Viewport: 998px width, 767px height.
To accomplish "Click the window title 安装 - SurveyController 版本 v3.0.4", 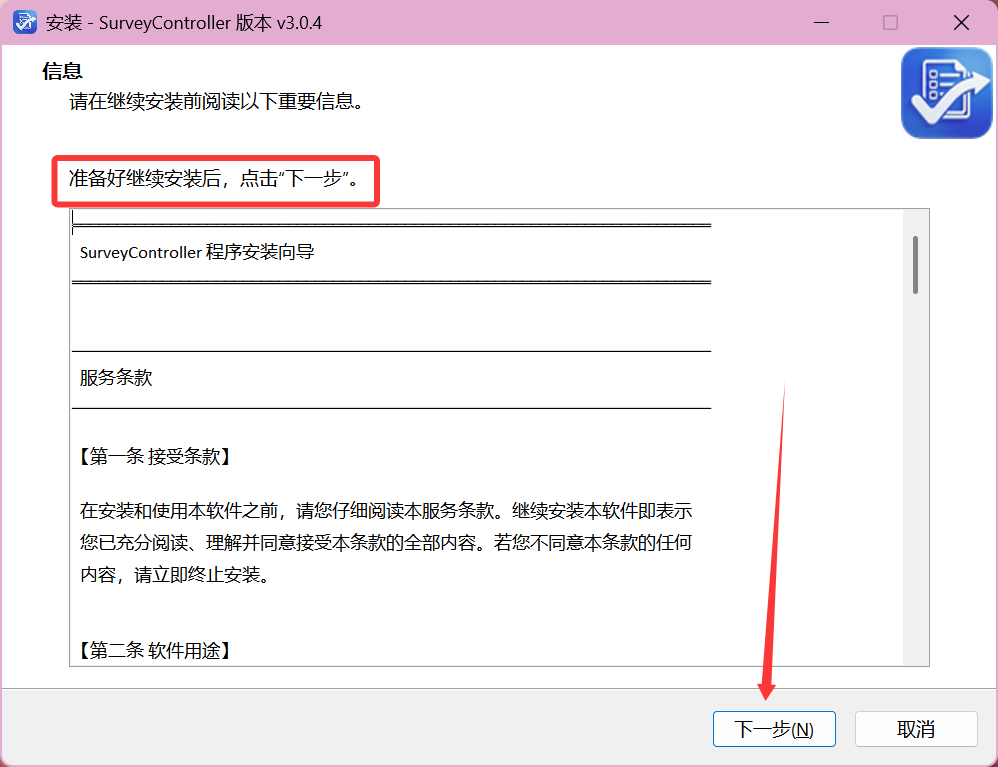I will (x=184, y=23).
